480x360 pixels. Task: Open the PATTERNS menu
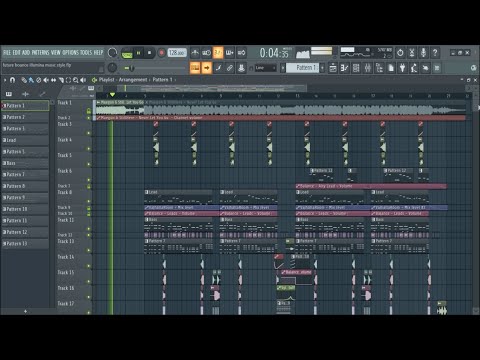click(x=41, y=52)
